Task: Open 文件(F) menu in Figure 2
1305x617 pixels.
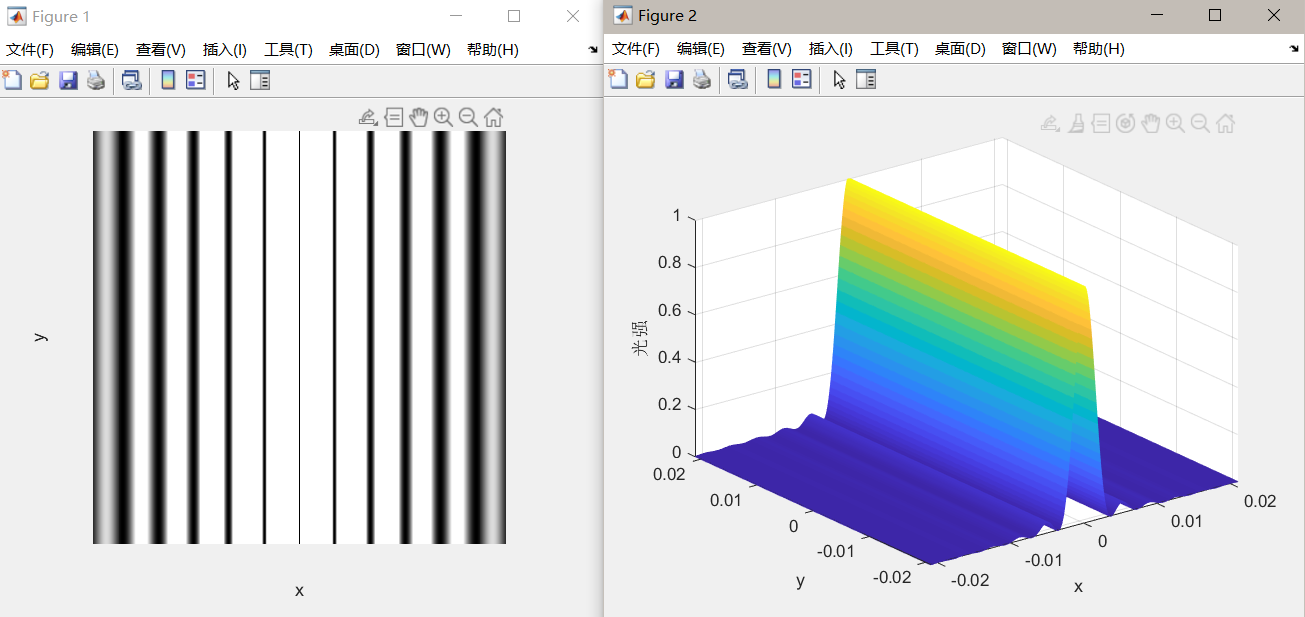Action: pos(636,49)
